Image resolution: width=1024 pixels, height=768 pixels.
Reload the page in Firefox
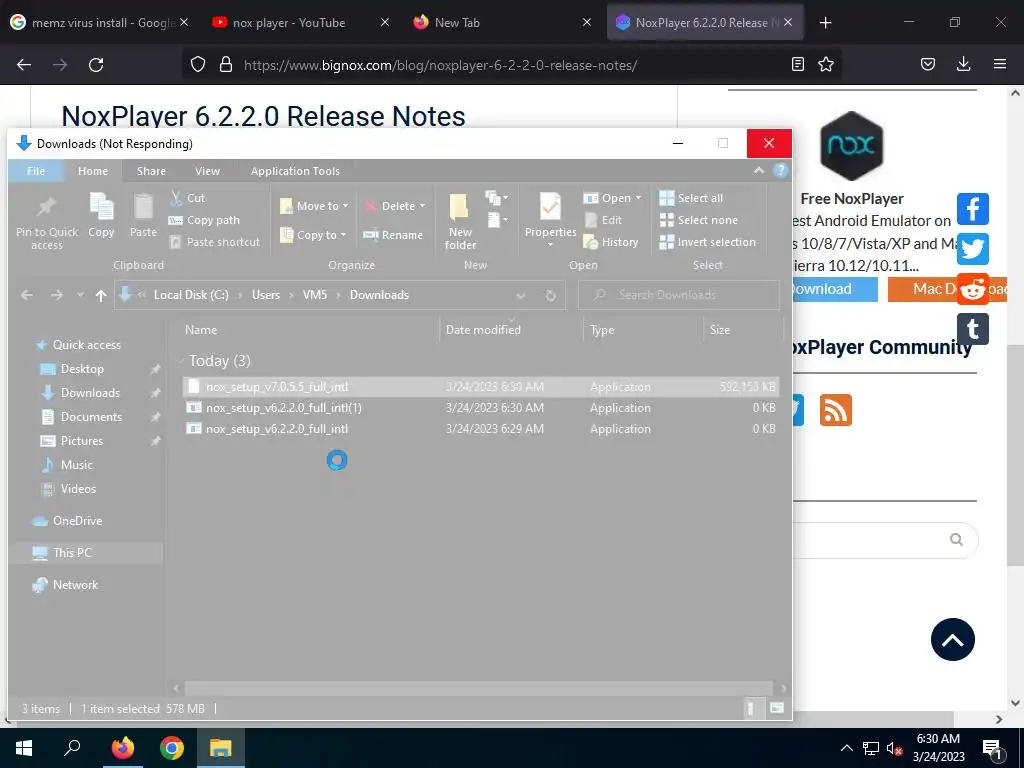coord(96,64)
